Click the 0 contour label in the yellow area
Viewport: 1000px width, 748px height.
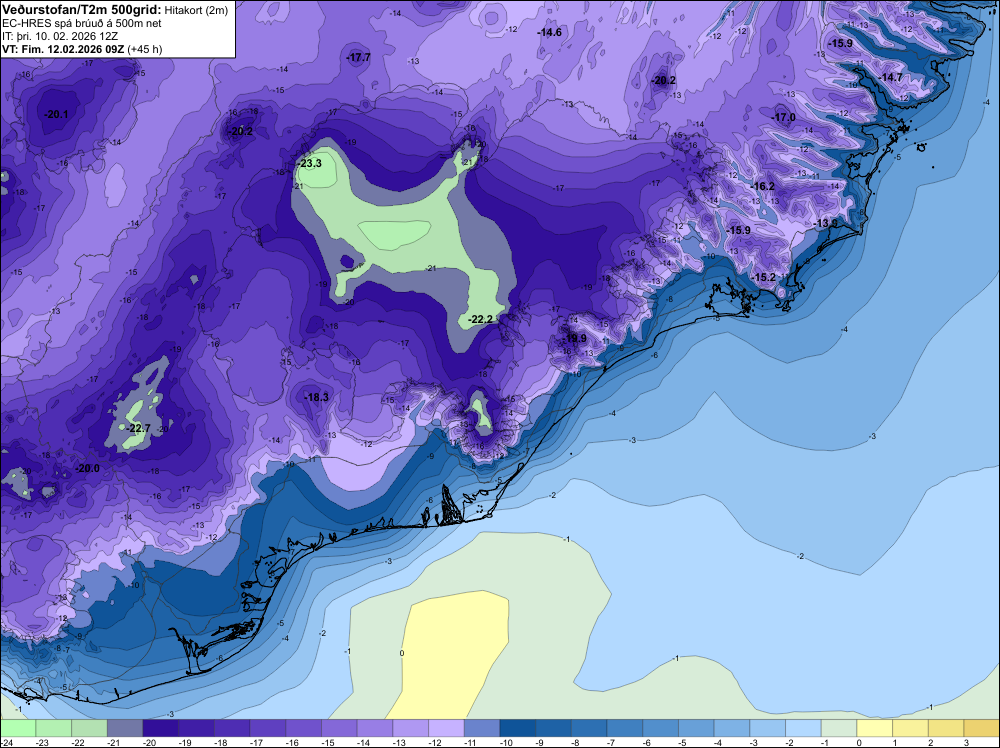402,653
